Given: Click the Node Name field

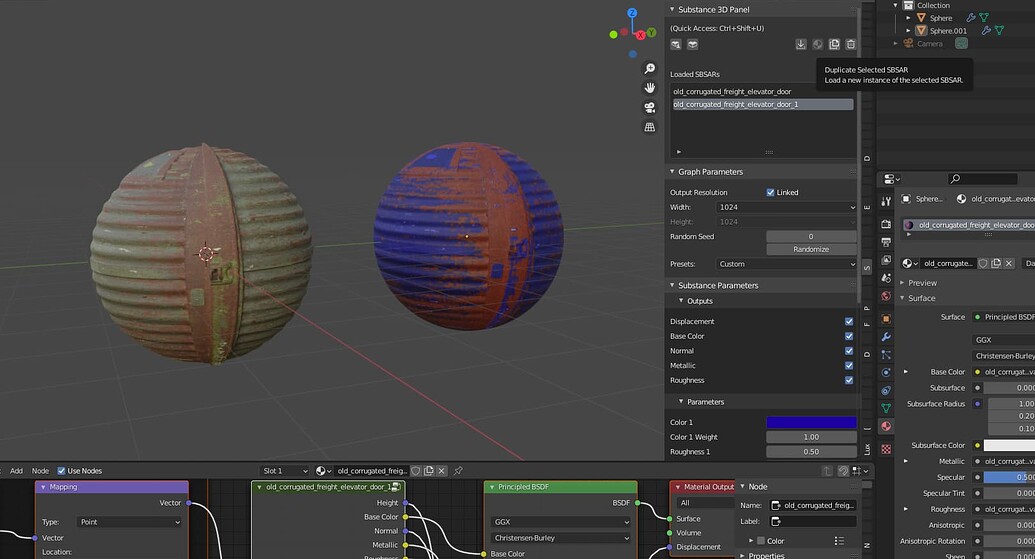Looking at the screenshot, I should (x=813, y=506).
